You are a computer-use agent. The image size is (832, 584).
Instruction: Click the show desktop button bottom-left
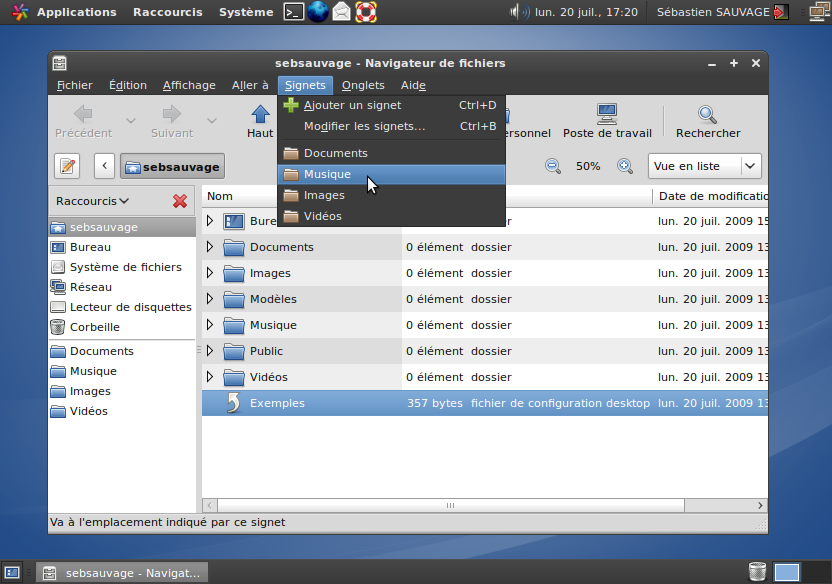(12, 572)
